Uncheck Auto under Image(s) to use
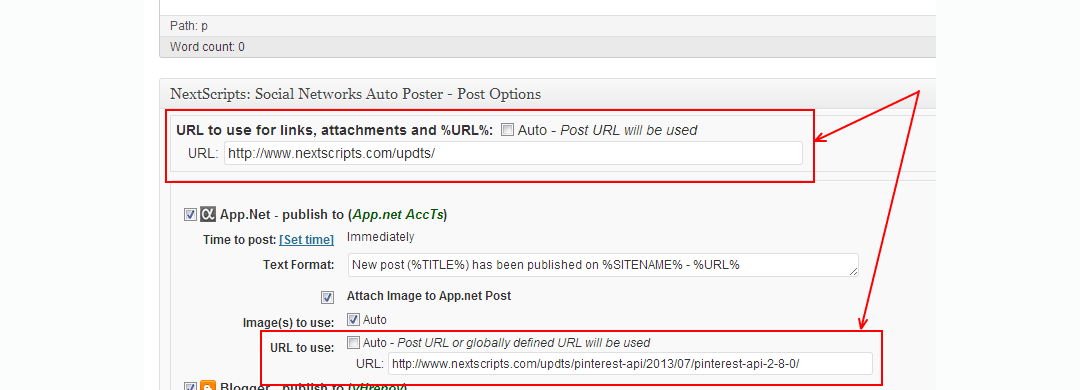Viewport: 1080px width, 390px height. click(353, 320)
